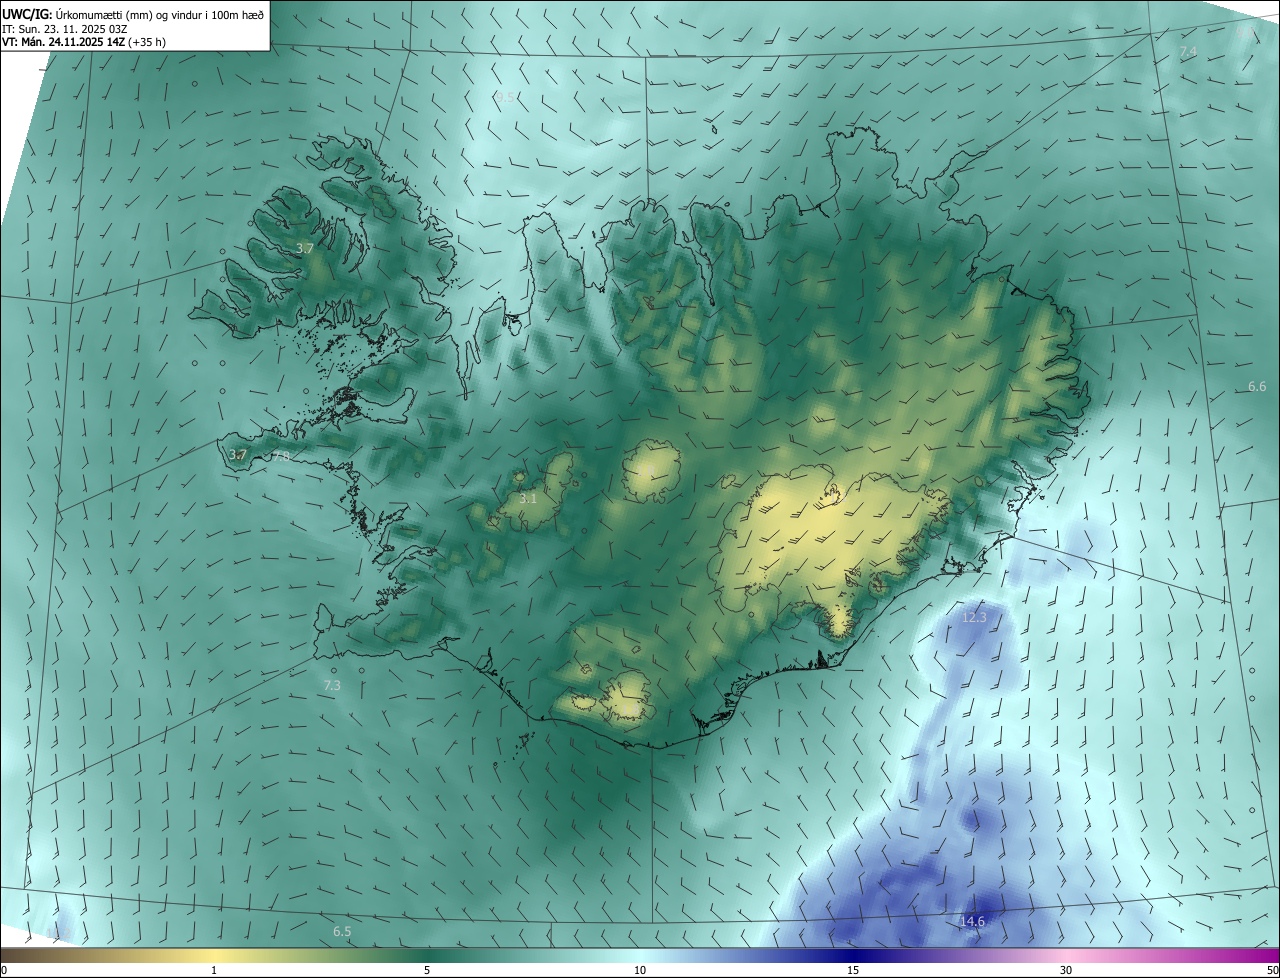Click the 7.4 value label

1188,51
